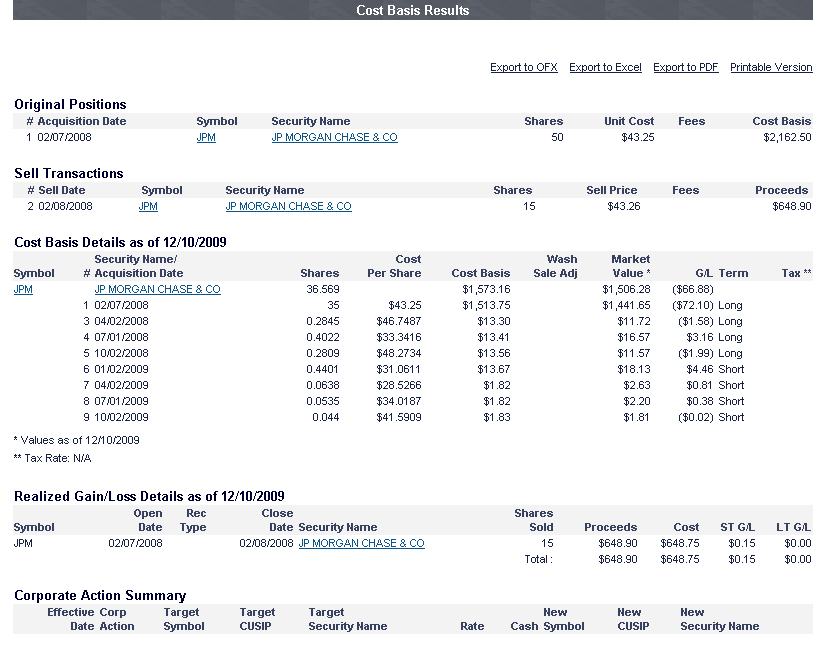This screenshot has width=838, height=647.
Task: Select the footnote "* Values as of 12/10/2009"
Action: point(76,440)
